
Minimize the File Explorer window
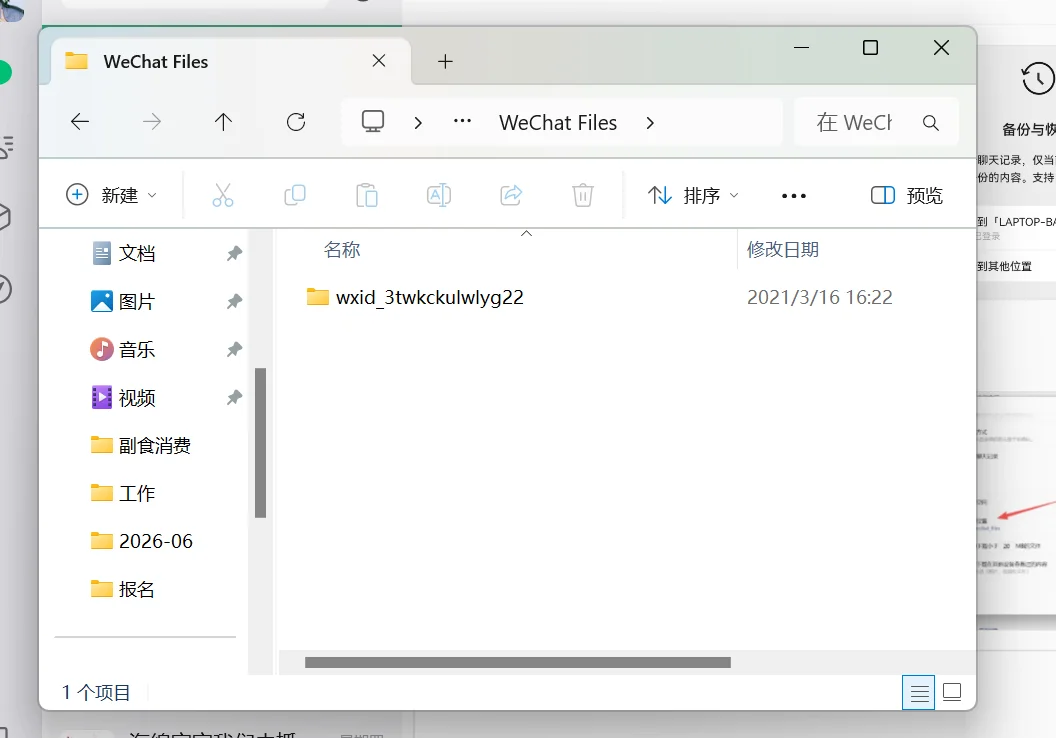(x=801, y=48)
